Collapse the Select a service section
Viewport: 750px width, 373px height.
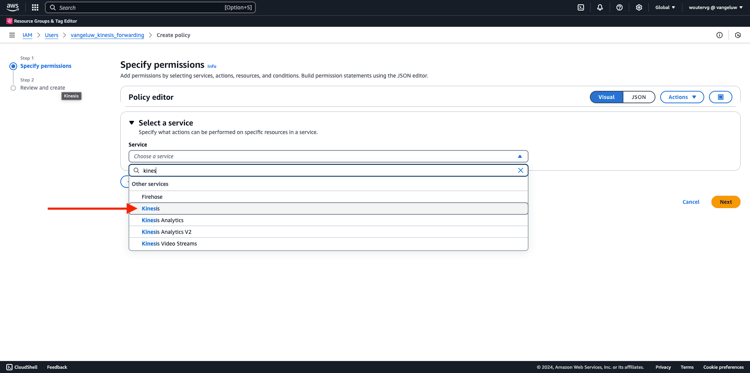[132, 123]
